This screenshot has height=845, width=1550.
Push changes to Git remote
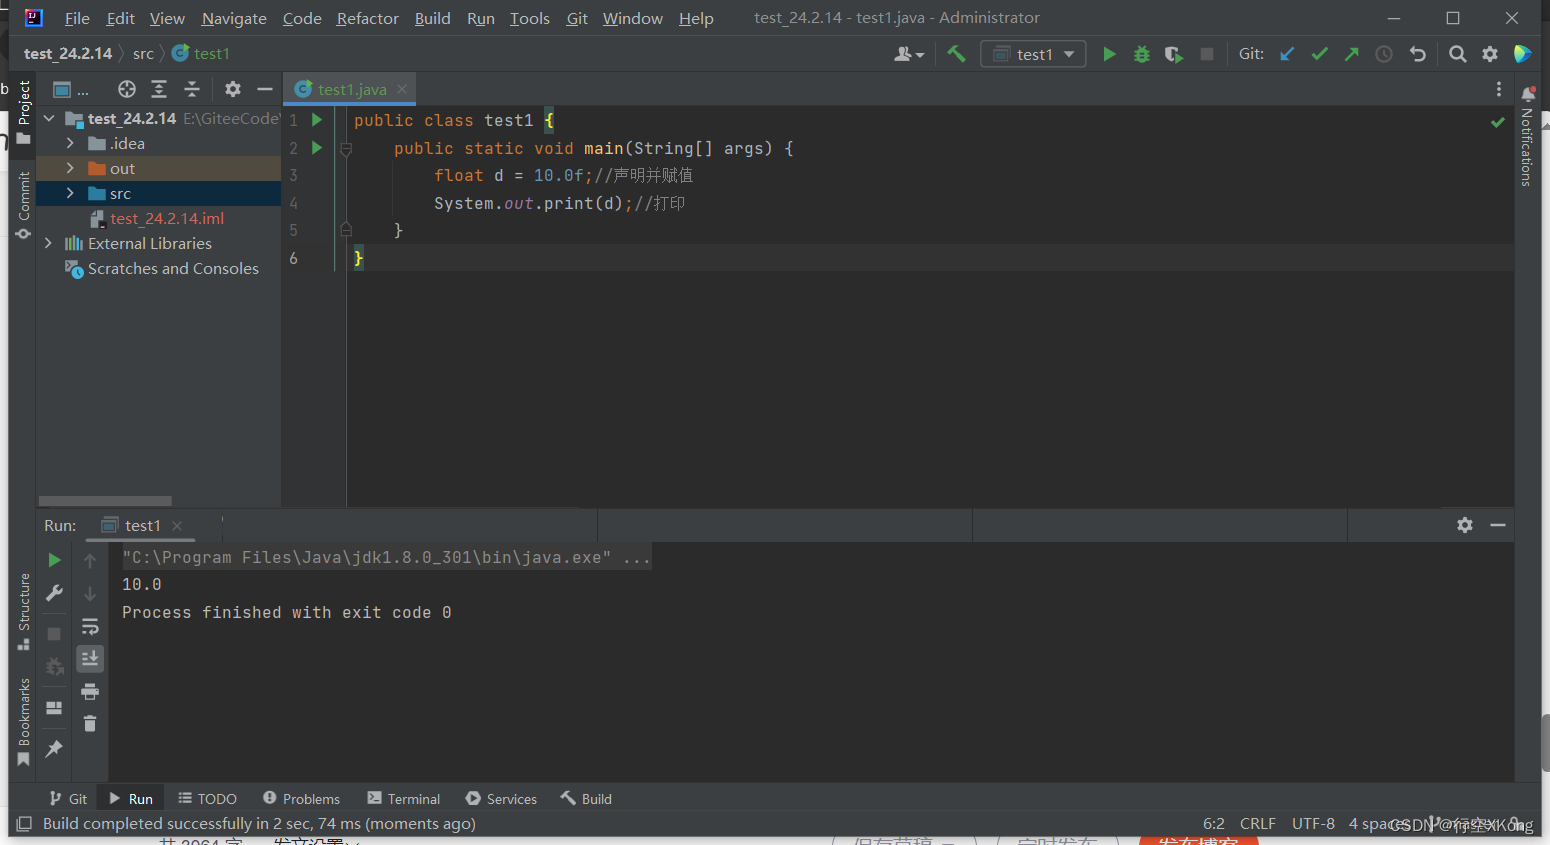click(x=1351, y=53)
